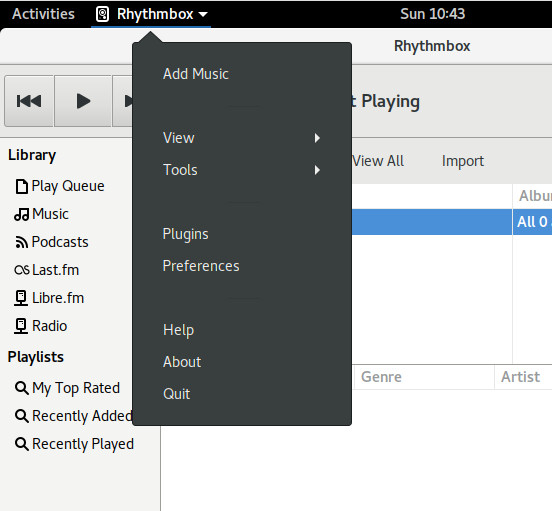This screenshot has width=552, height=511.
Task: Click the Libre.fm network icon
Action: pos(21,298)
